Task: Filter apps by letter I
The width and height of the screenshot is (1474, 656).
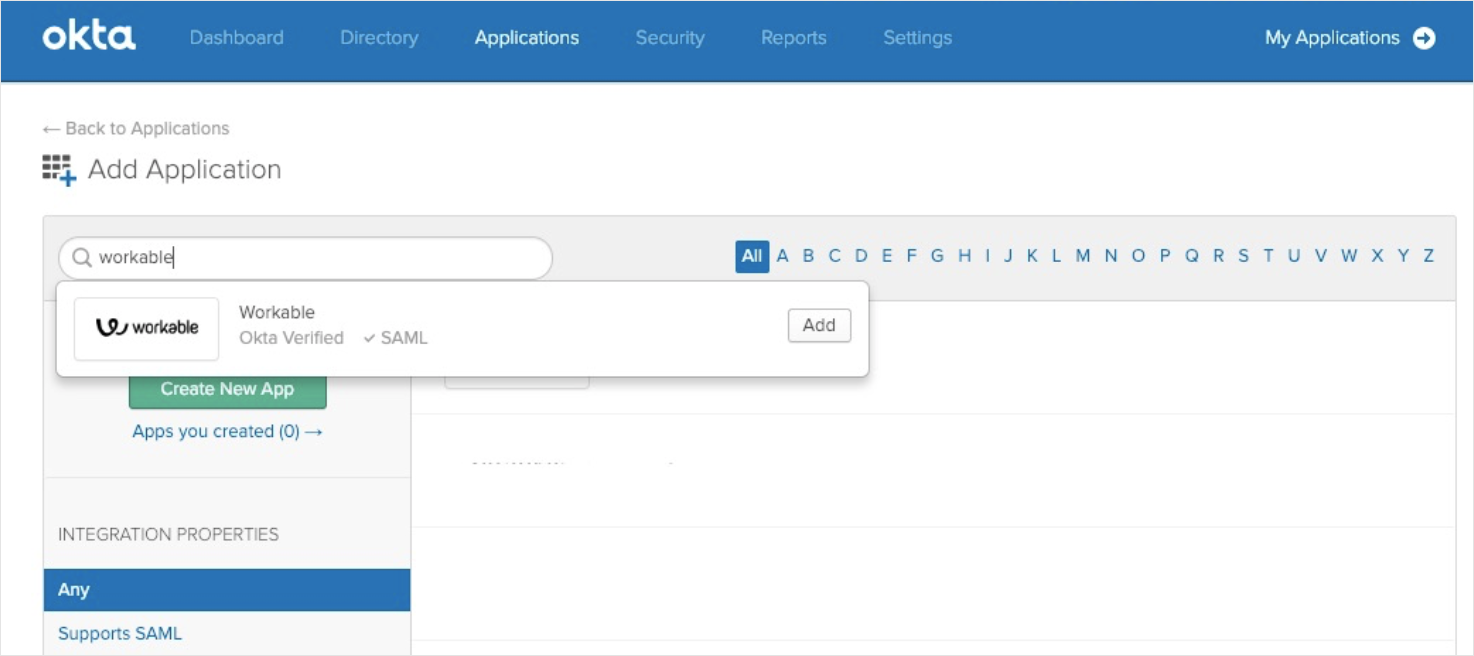Action: [987, 256]
